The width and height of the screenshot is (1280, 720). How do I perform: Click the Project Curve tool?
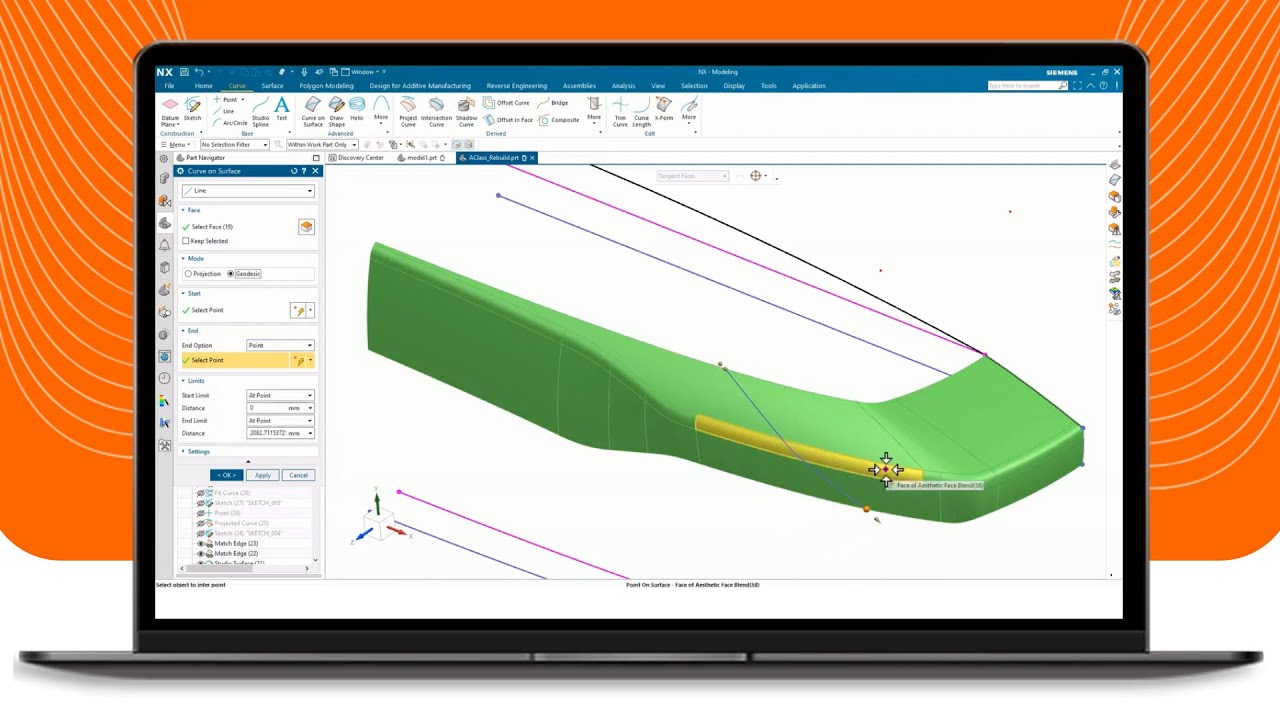tap(408, 112)
